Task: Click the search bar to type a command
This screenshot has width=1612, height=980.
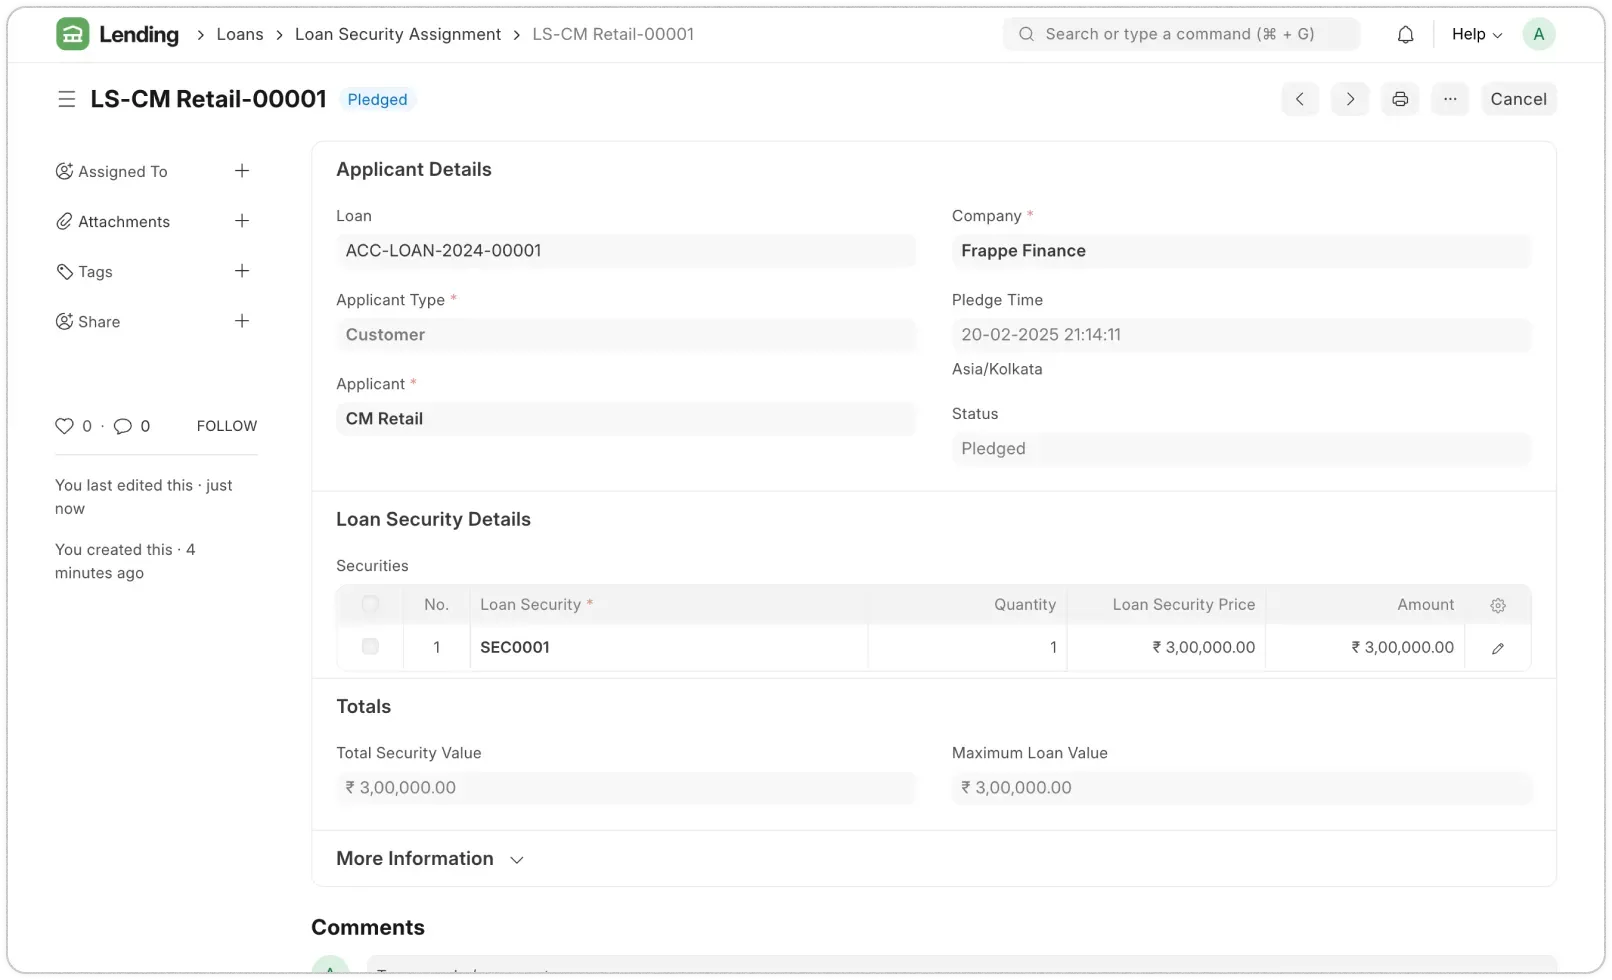Action: click(1180, 33)
